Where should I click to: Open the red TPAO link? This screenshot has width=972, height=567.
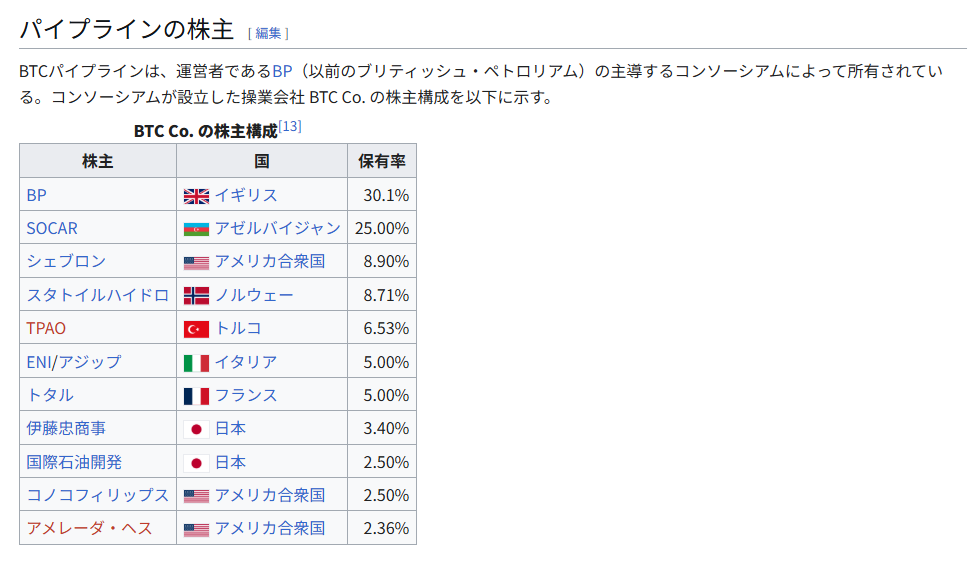click(46, 328)
